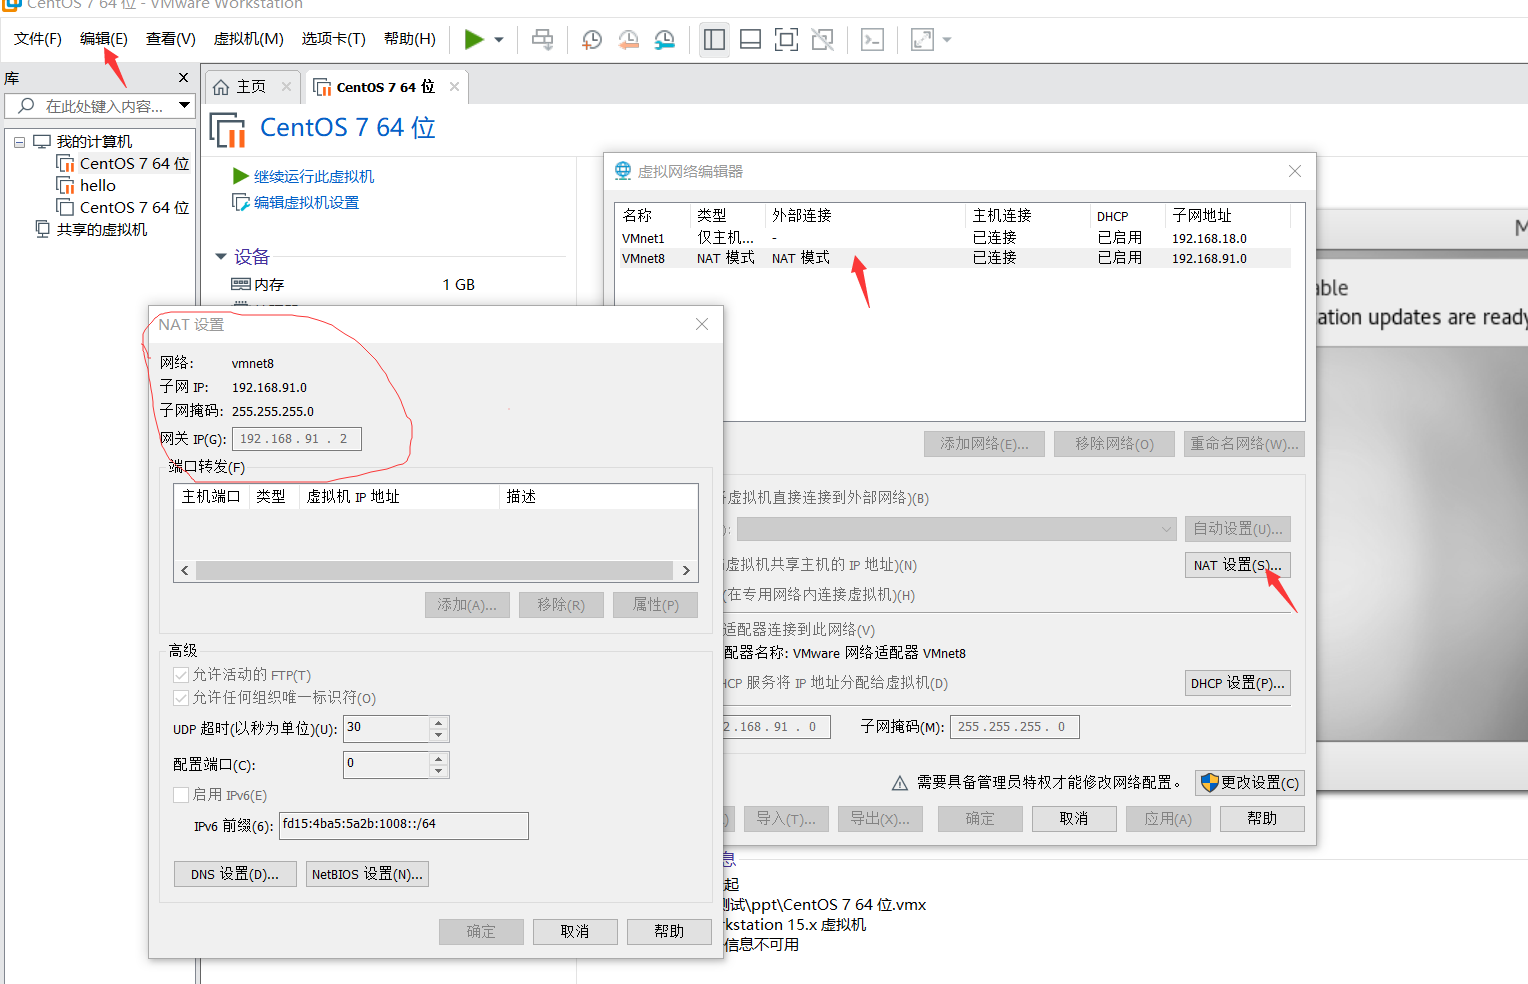Screen dimensions: 1528x984
Task: Click the 子网地址 column header
Action: [1227, 216]
